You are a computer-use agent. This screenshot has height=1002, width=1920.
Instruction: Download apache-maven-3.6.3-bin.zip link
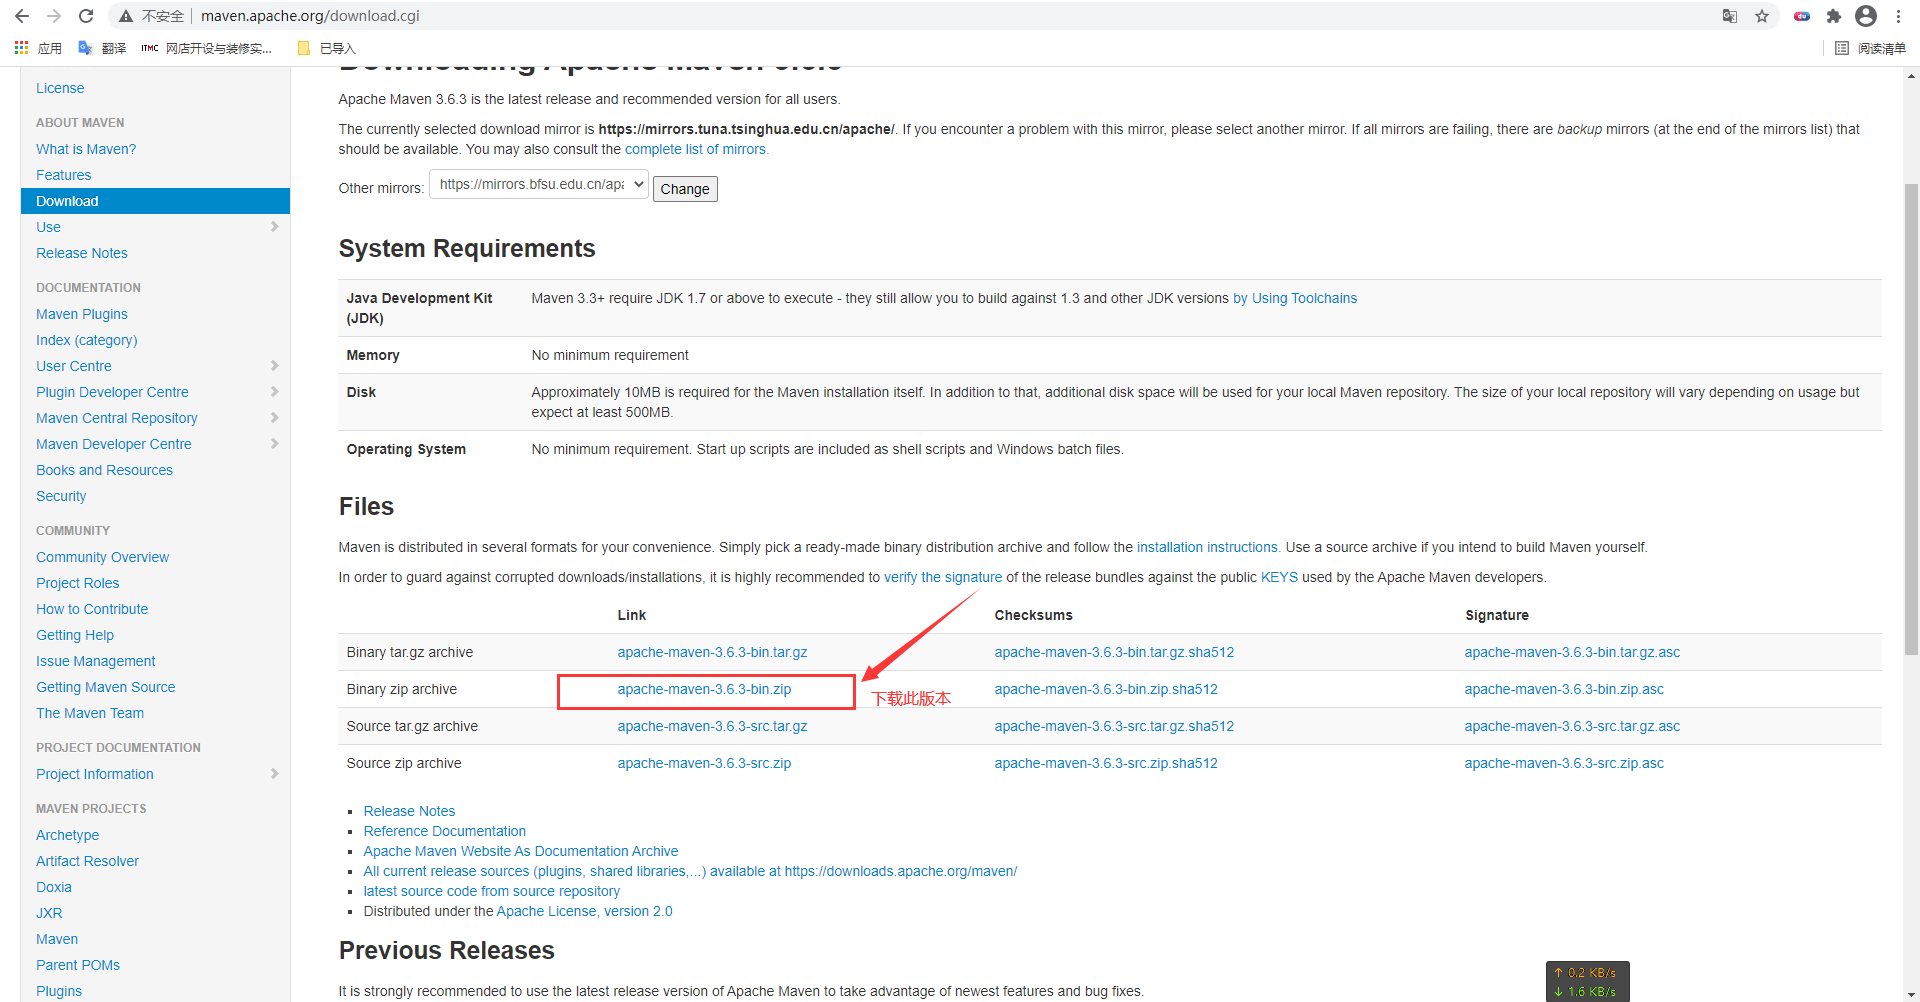click(x=704, y=689)
